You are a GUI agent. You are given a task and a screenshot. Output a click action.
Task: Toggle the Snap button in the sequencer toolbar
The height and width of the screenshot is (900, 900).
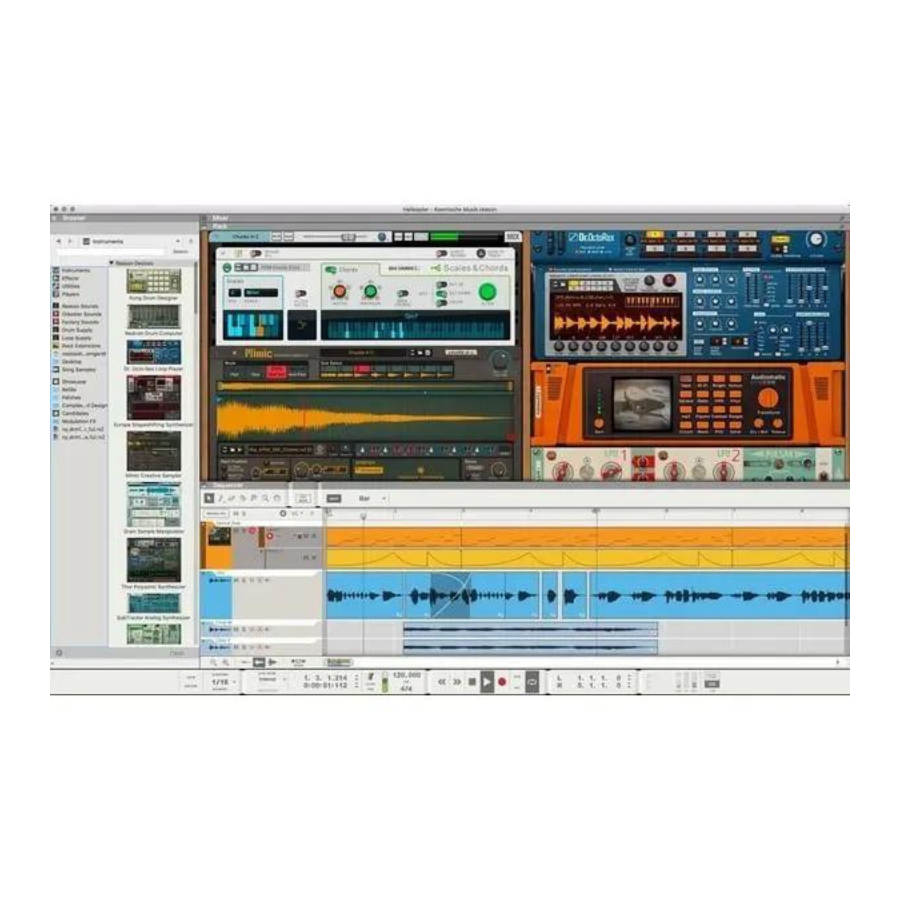[x=333, y=498]
